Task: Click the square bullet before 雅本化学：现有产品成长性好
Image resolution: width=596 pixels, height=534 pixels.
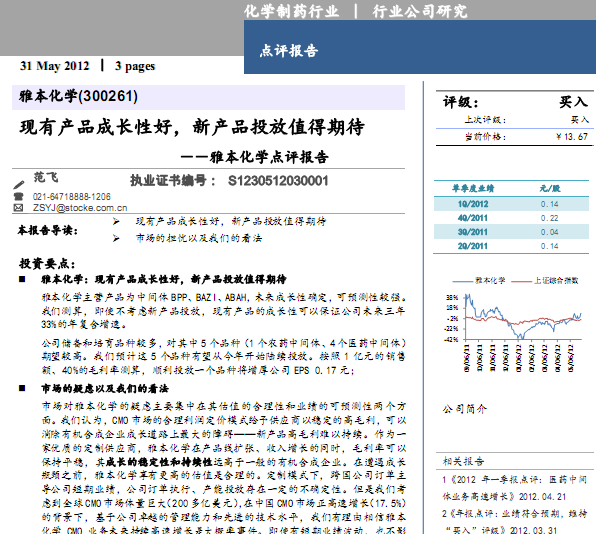Action: click(x=22, y=279)
